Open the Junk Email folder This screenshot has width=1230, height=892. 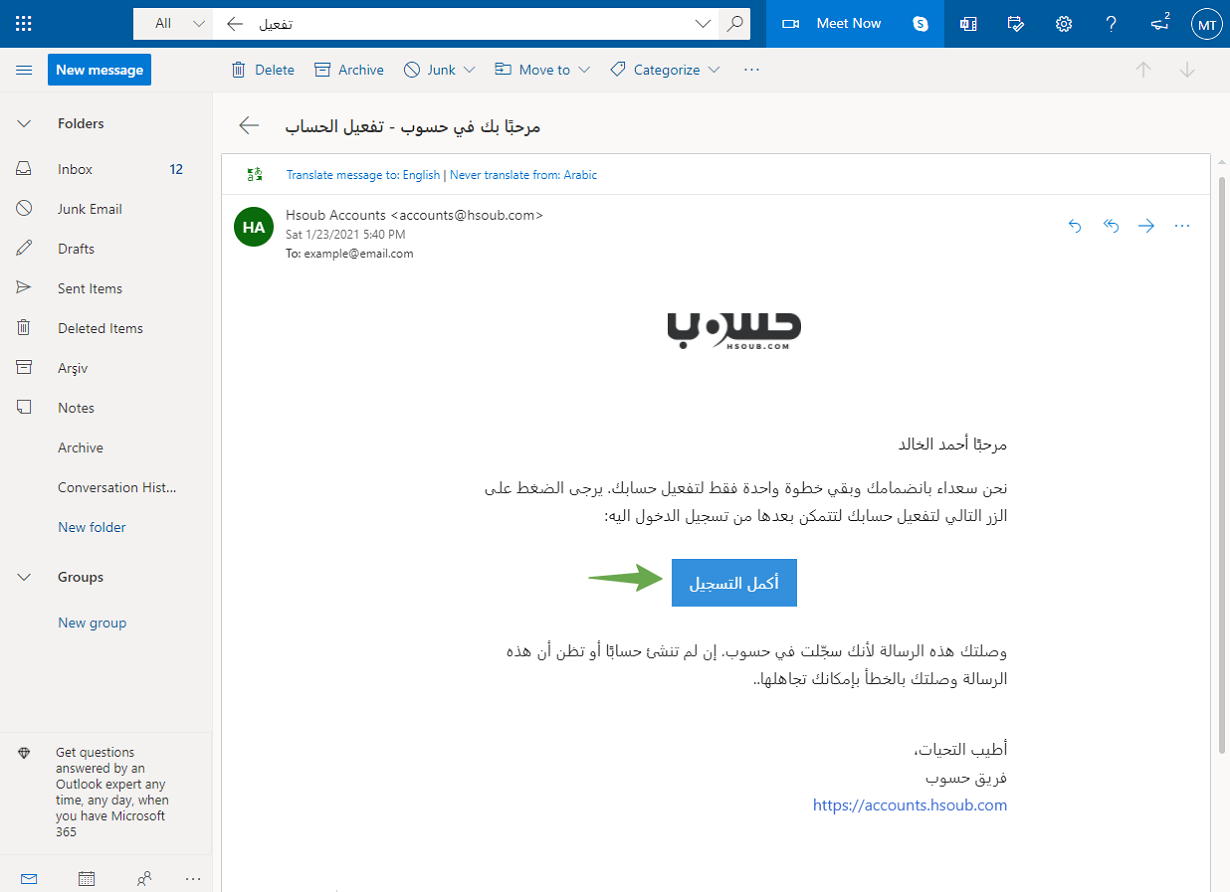[x=106, y=209]
